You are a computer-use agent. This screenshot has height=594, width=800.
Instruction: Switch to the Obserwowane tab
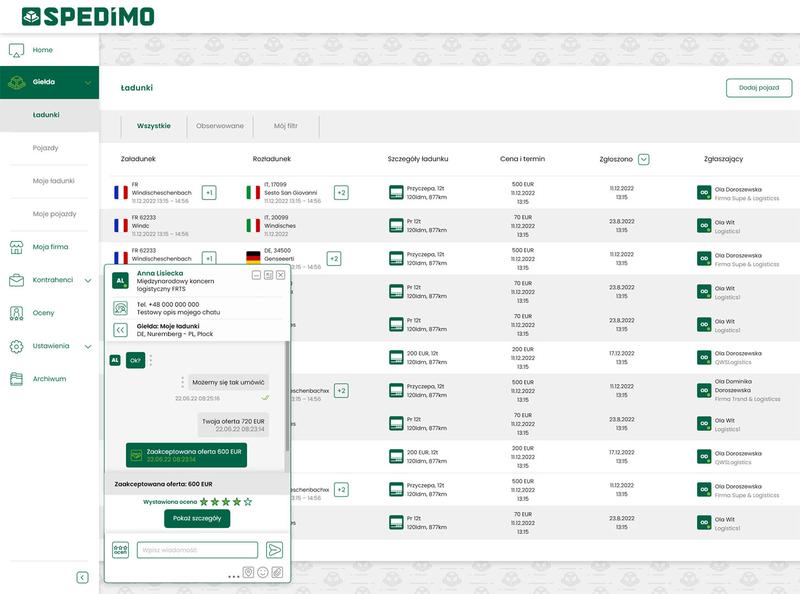220,126
